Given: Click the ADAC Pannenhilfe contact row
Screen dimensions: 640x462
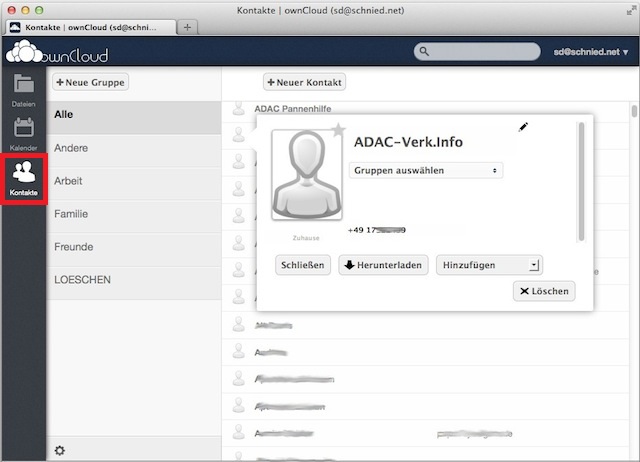Looking at the screenshot, I should tap(426, 109).
